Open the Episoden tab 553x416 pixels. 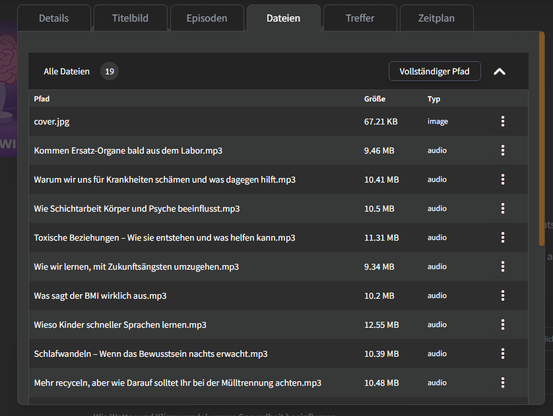tap(207, 18)
